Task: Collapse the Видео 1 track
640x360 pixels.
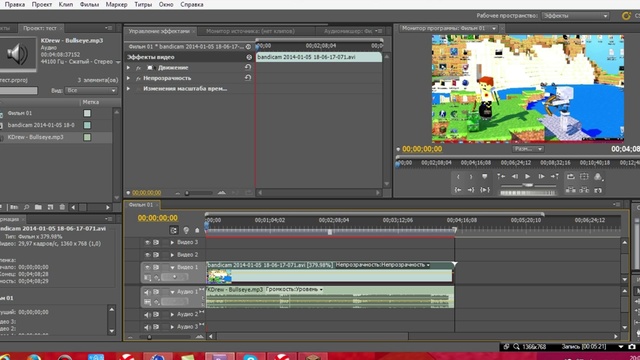Action: point(172,268)
